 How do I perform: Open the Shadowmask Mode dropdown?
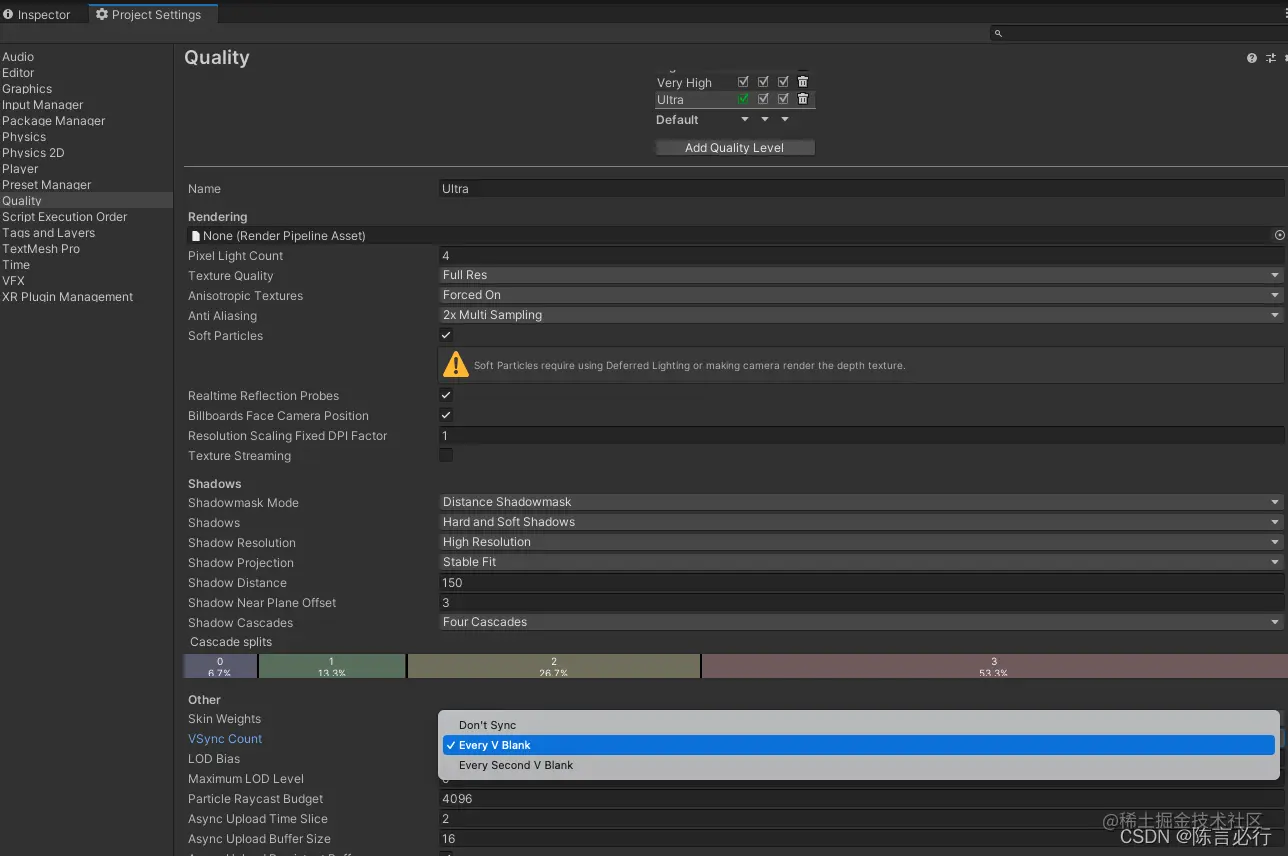coord(861,502)
